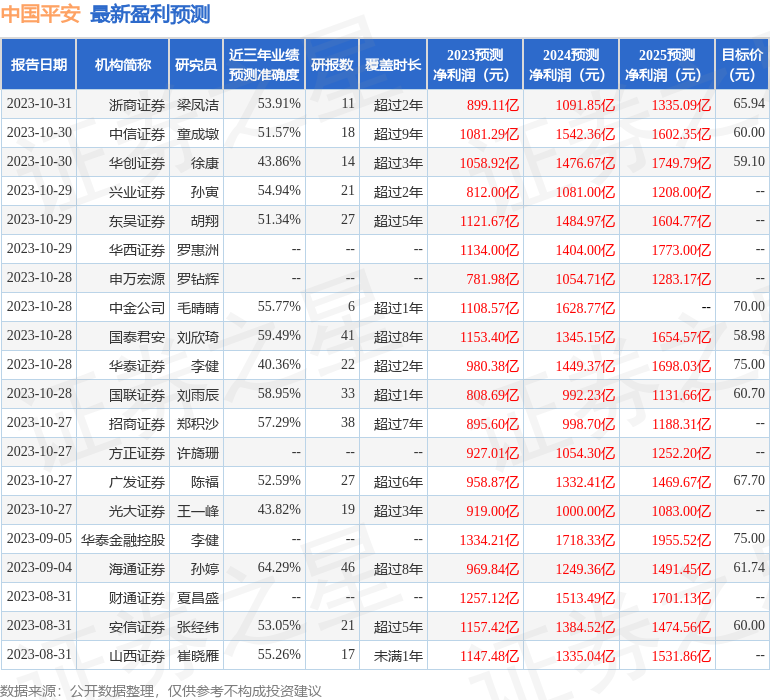Select the 2024预测净利润 column header
The width and height of the screenshot is (770, 700).
click(x=571, y=64)
